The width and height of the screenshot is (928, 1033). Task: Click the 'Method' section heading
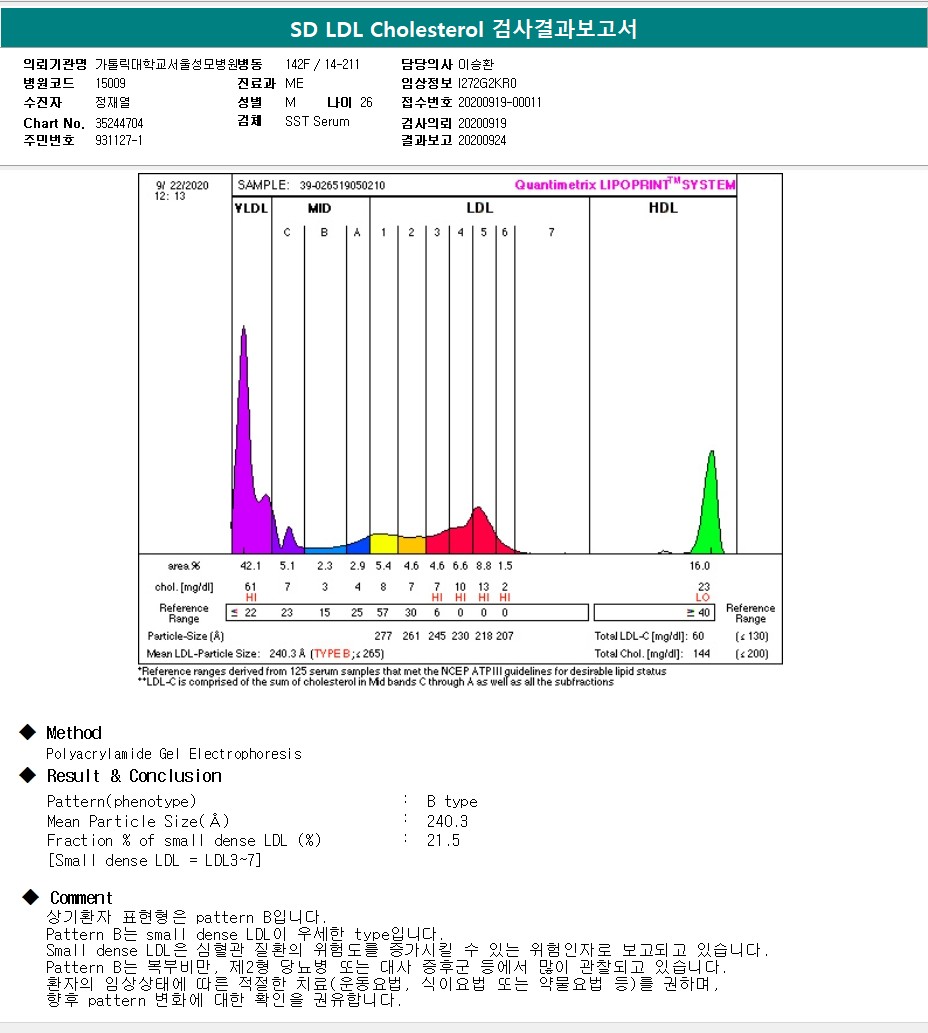74,733
